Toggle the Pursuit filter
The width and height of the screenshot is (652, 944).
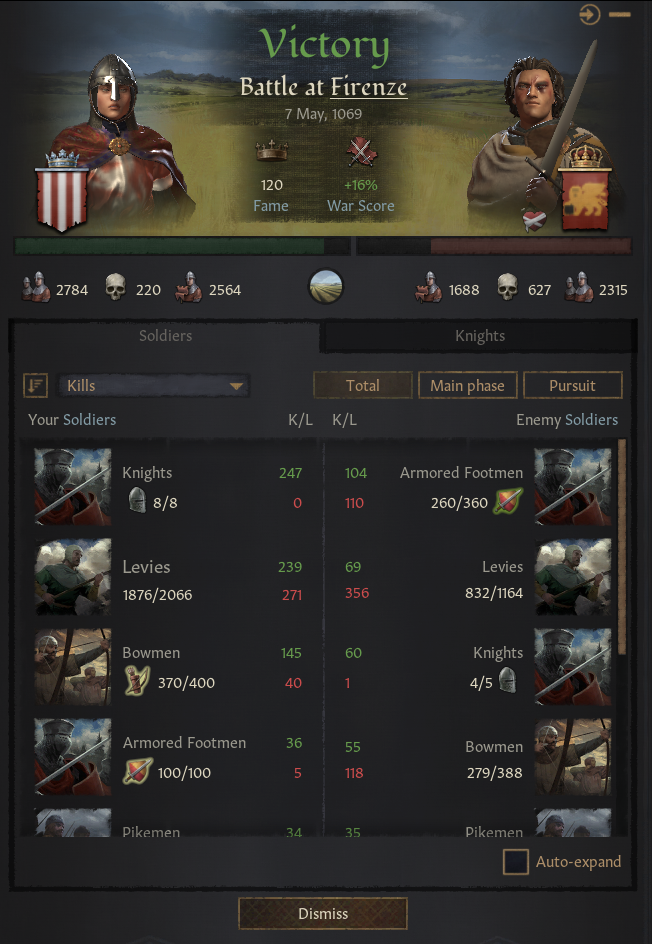pos(573,385)
